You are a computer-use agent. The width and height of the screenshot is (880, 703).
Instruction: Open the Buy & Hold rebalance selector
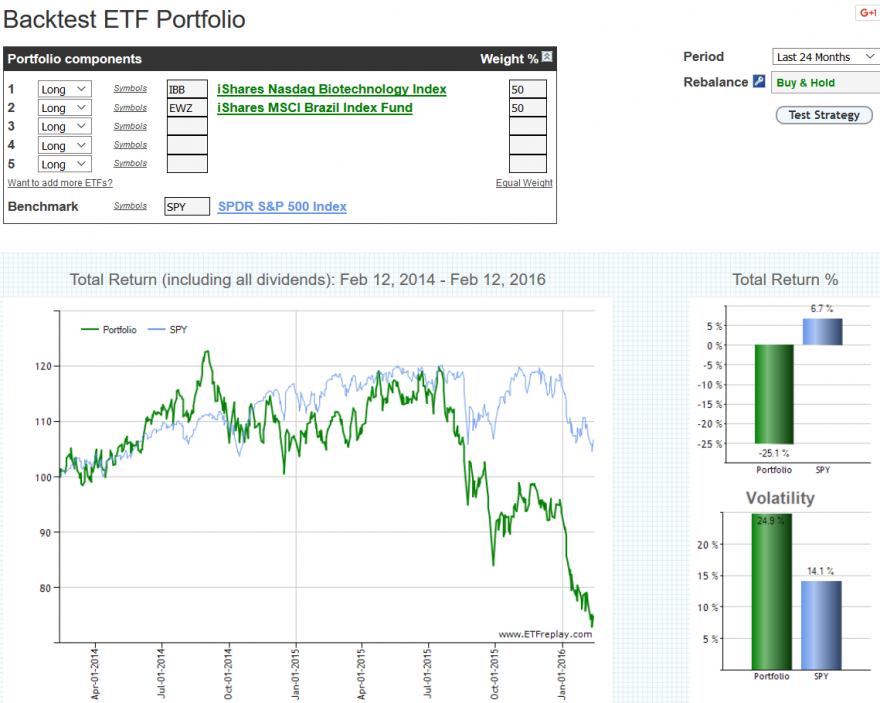[x=826, y=83]
